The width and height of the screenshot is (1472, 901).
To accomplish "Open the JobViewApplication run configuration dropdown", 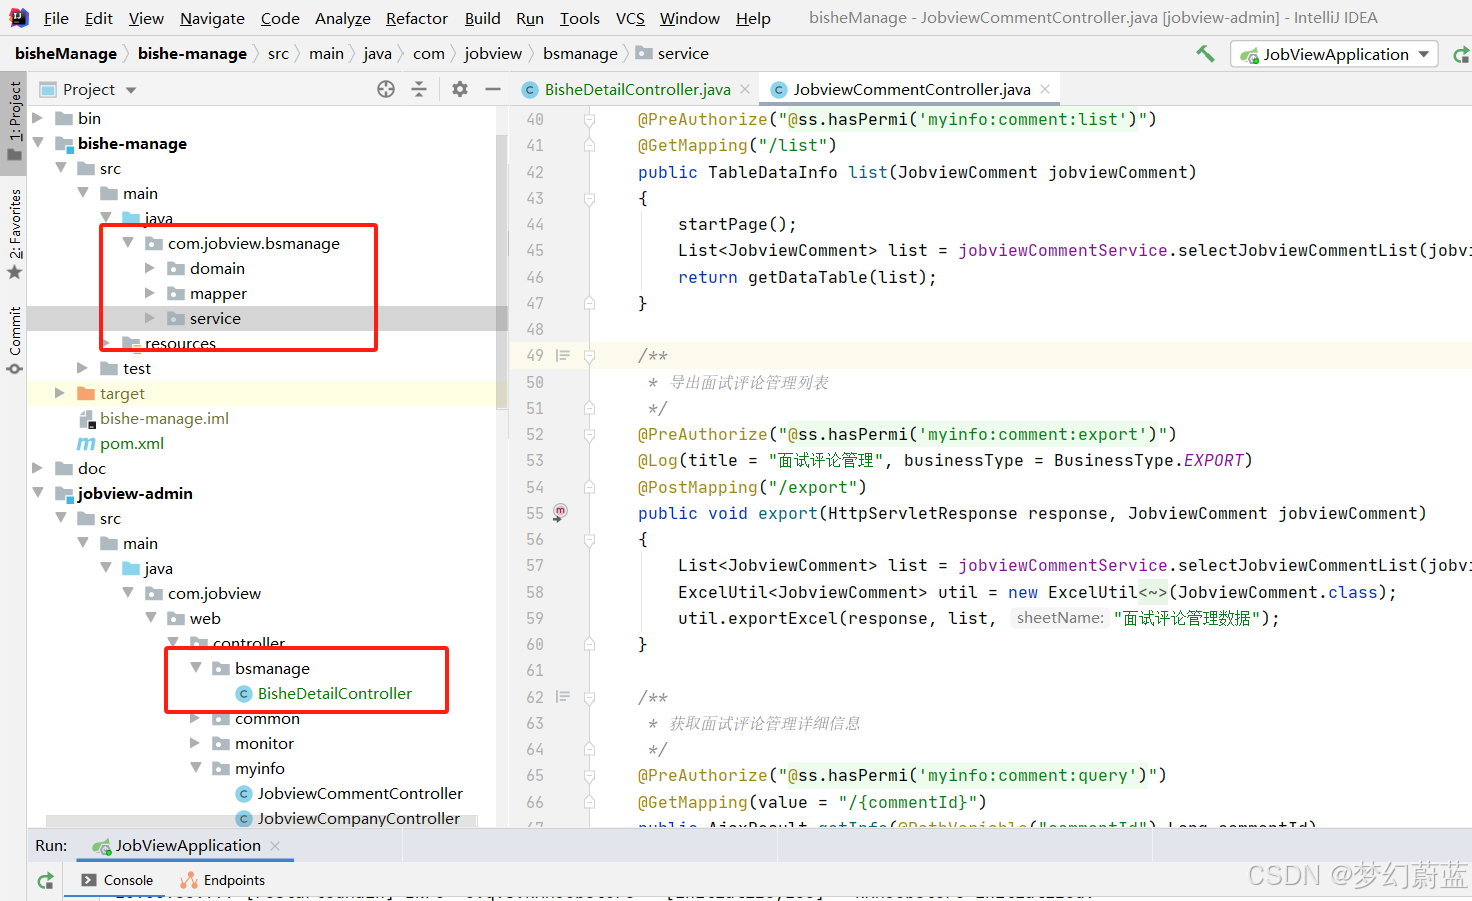I will coord(1334,54).
